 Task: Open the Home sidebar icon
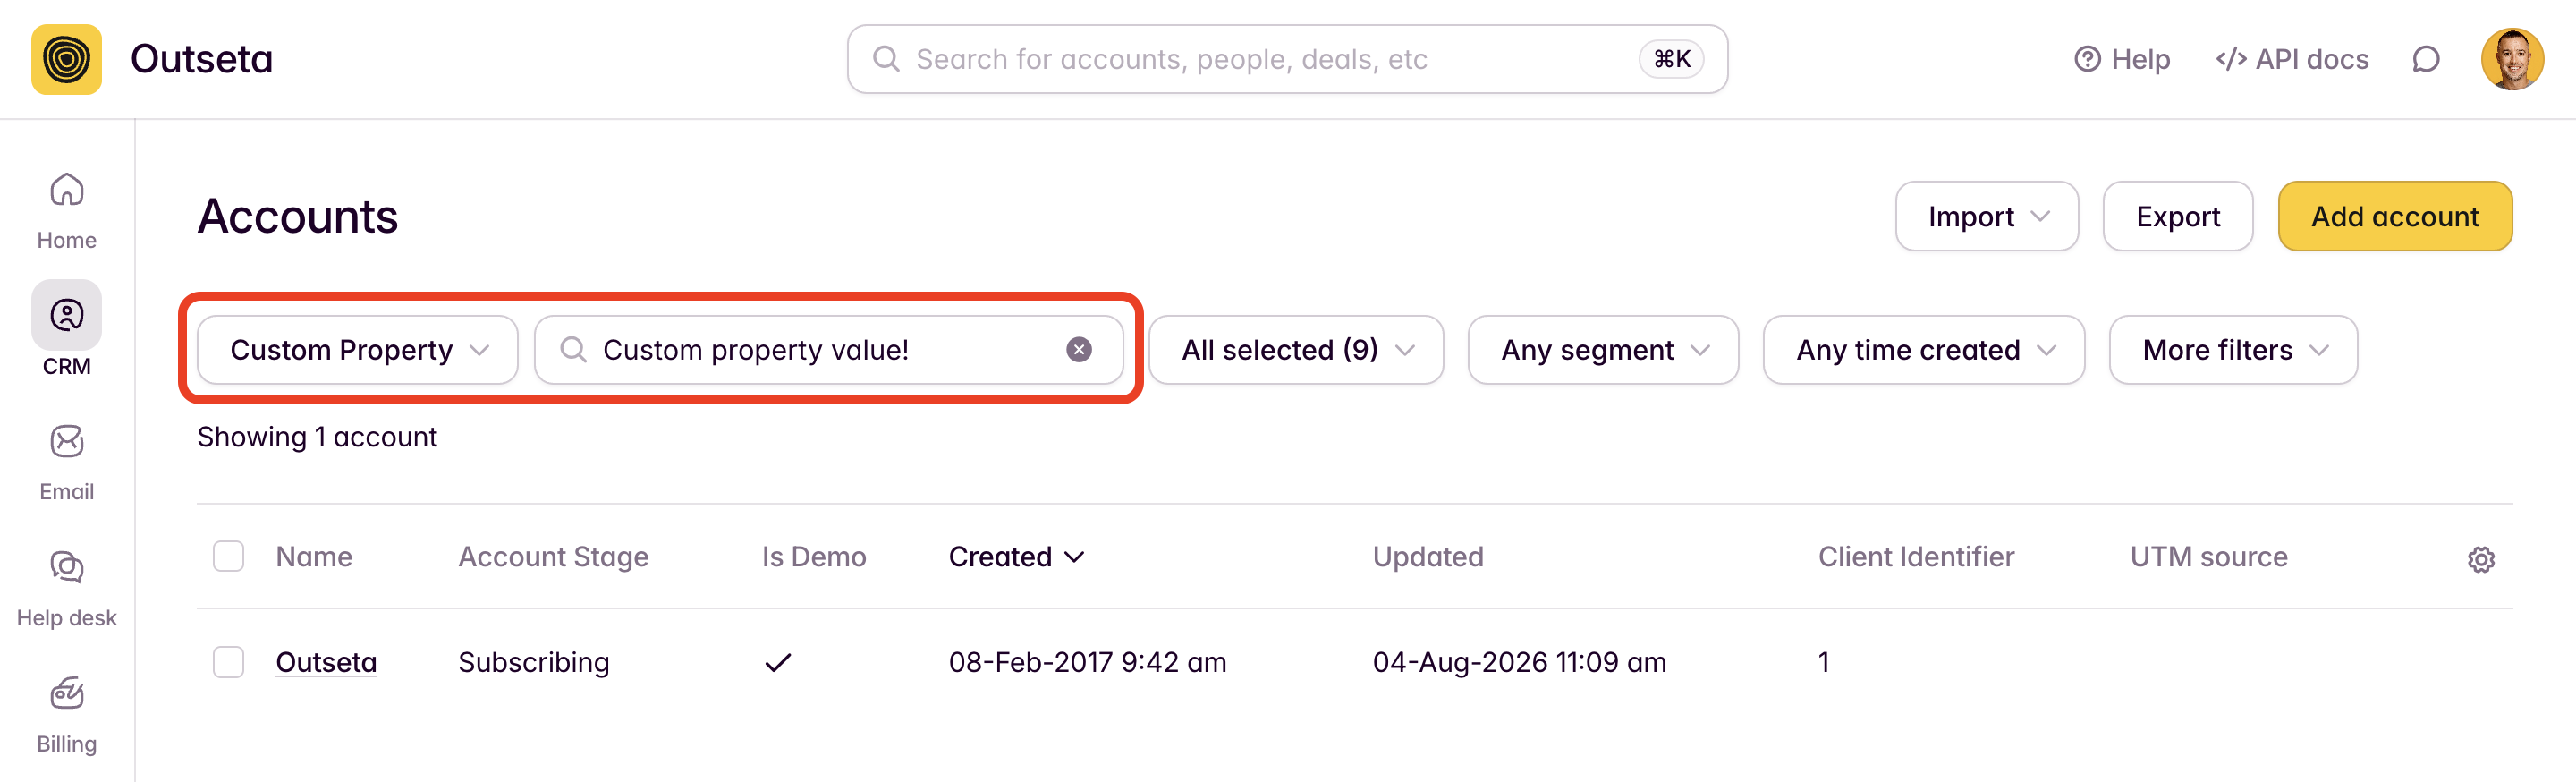click(67, 189)
